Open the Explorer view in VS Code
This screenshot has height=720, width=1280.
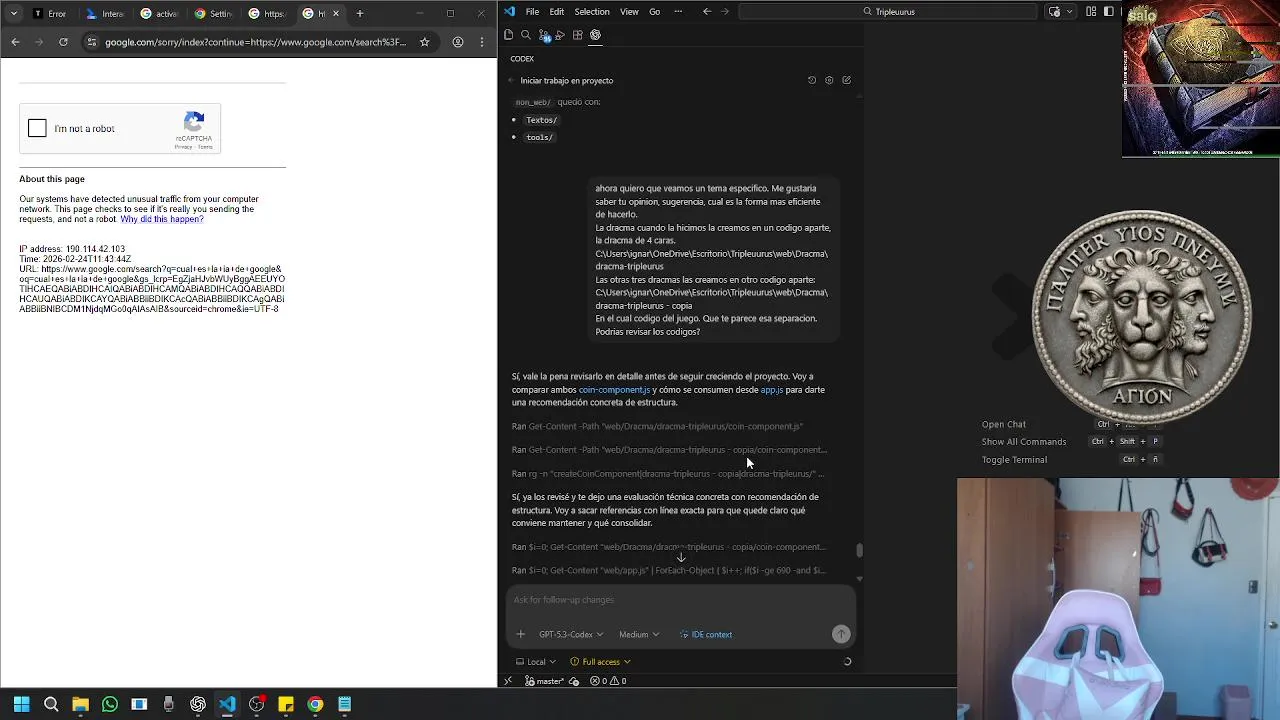[509, 35]
